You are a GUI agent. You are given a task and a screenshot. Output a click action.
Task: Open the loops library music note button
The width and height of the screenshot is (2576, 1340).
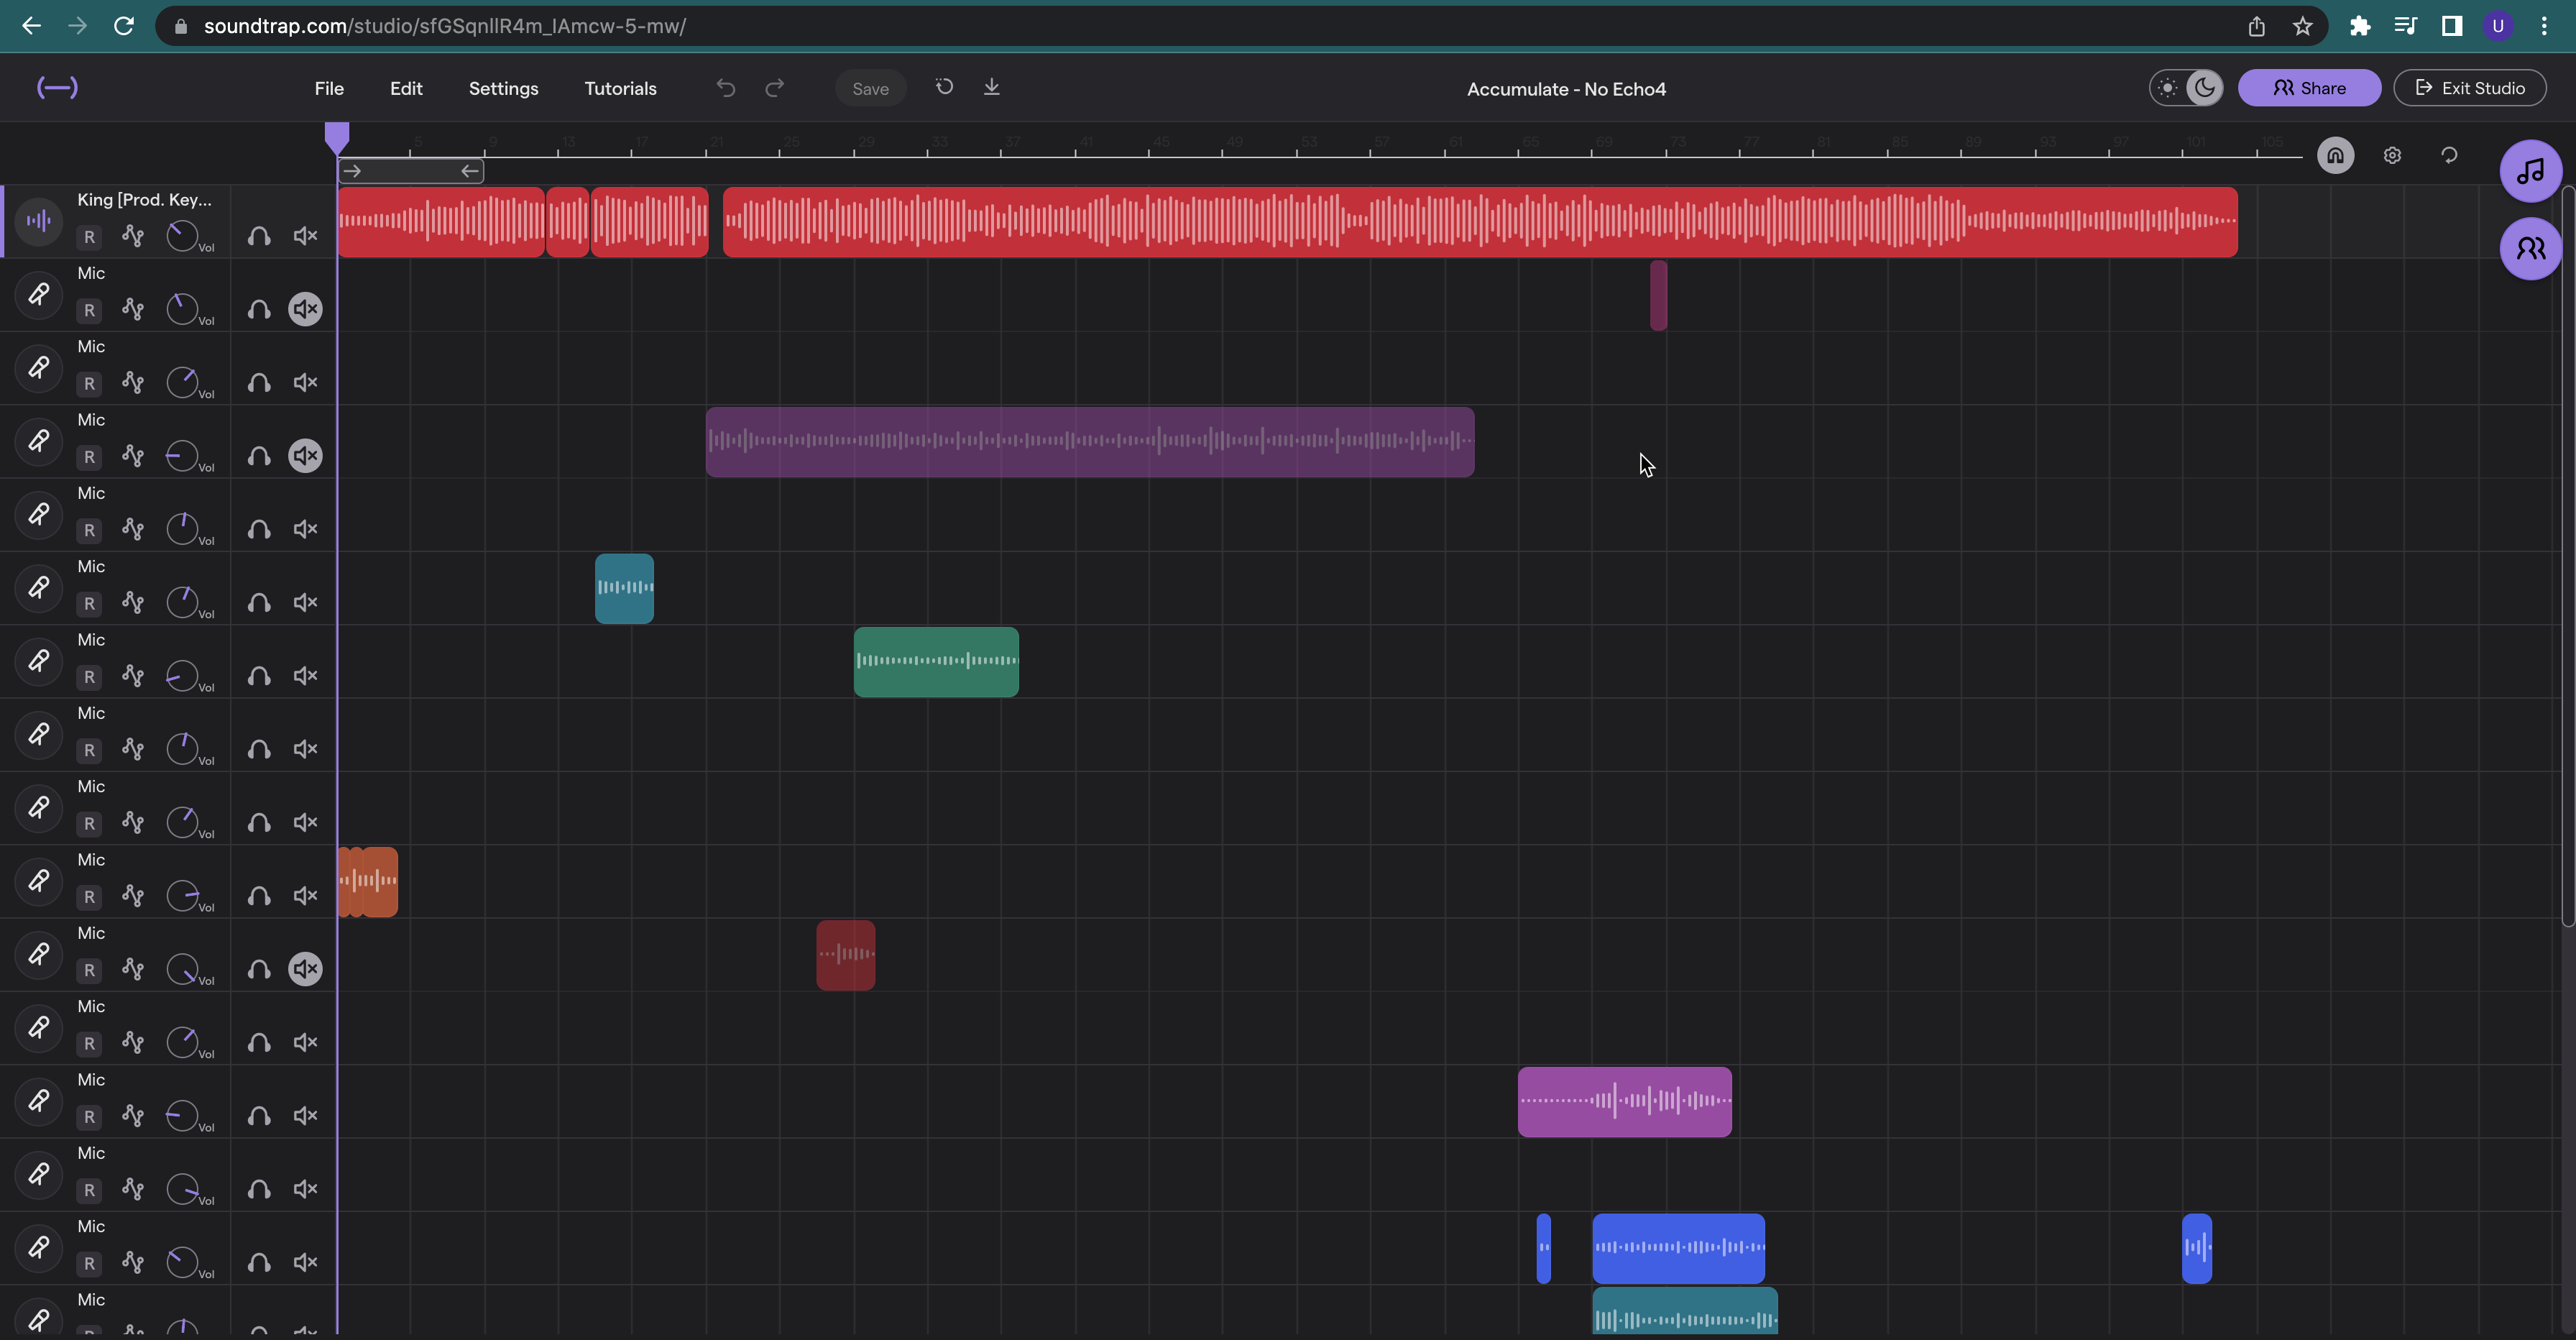pos(2530,171)
